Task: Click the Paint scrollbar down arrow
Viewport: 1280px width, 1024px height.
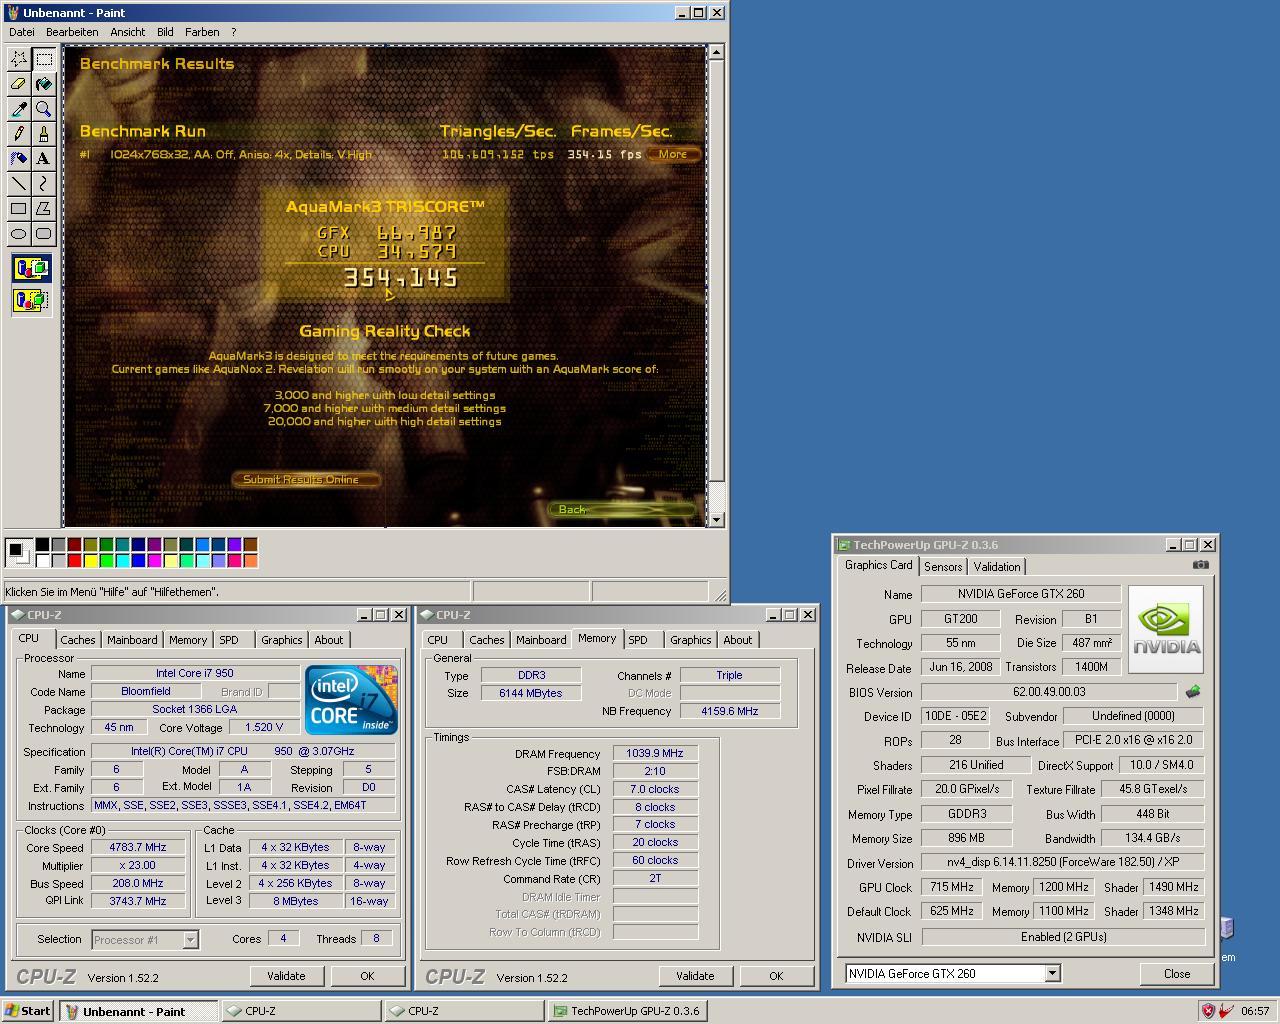Action: (x=716, y=519)
